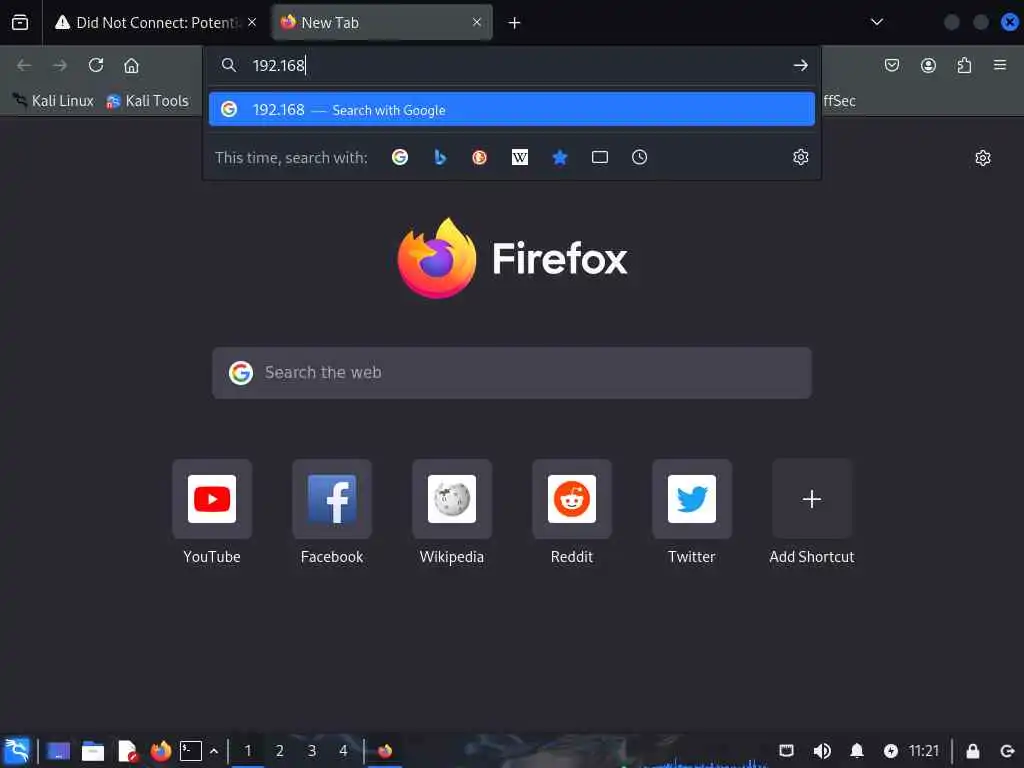The image size is (1024, 768).
Task: Open the network connection tray icon
Action: 787,751
